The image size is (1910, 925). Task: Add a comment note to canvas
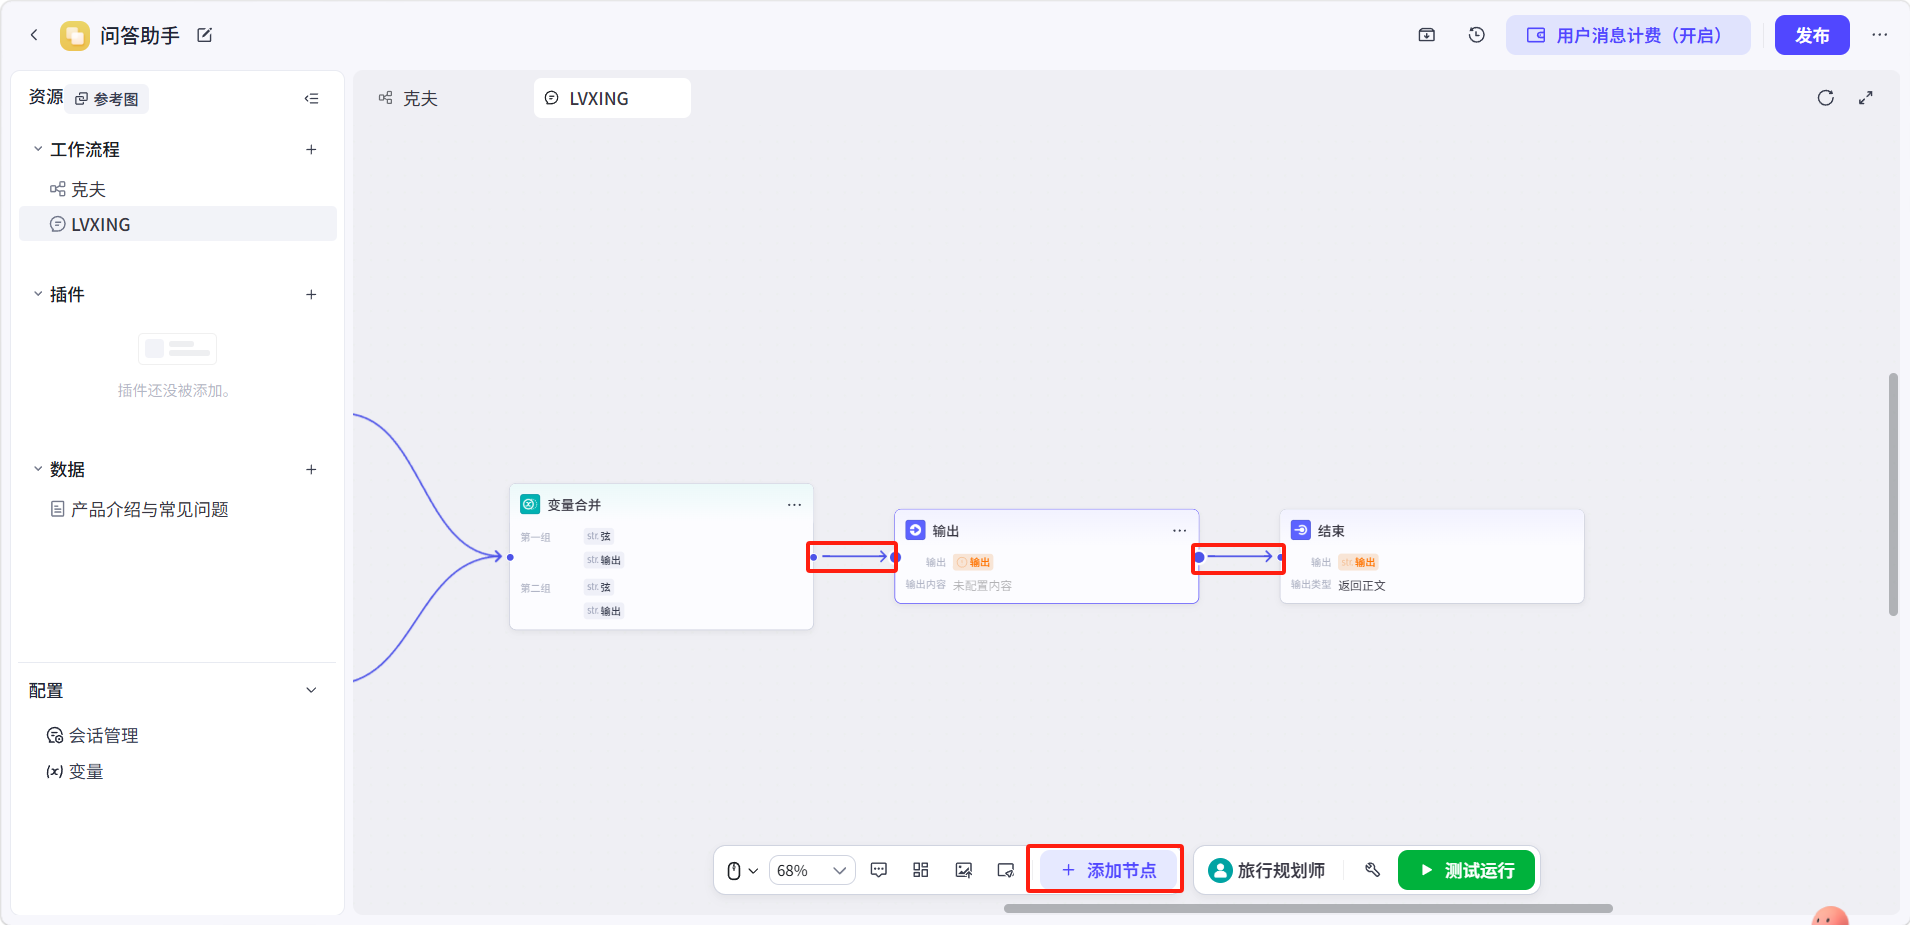879,870
